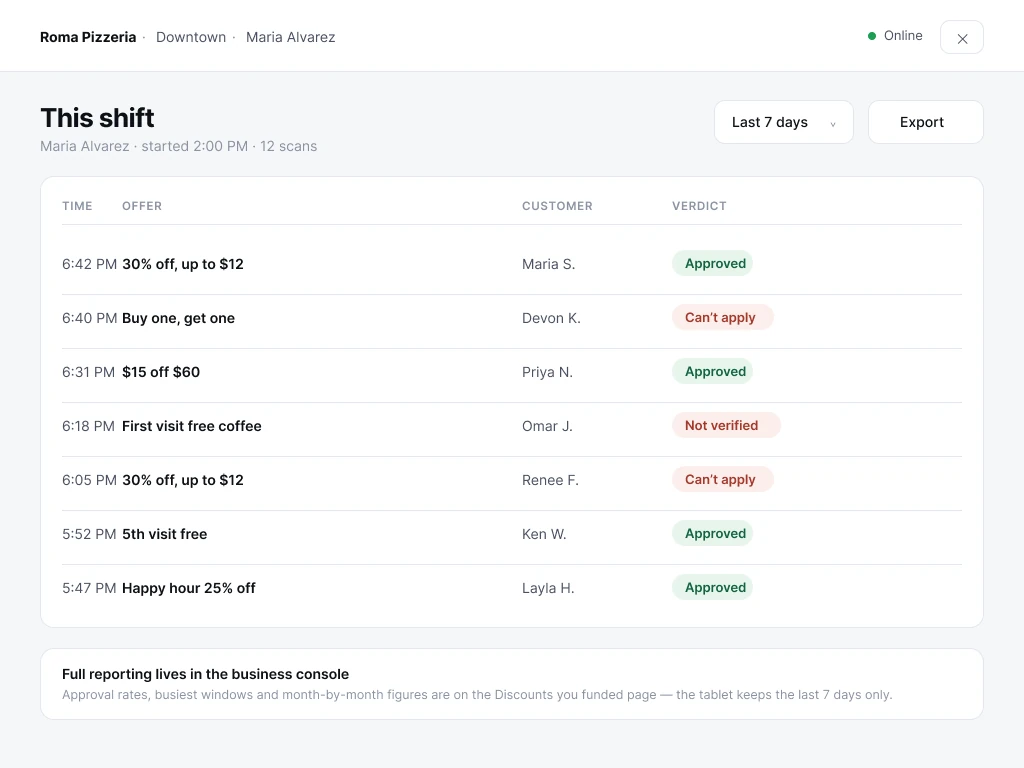Click customer Ken W.
This screenshot has height=768, width=1024.
click(544, 534)
